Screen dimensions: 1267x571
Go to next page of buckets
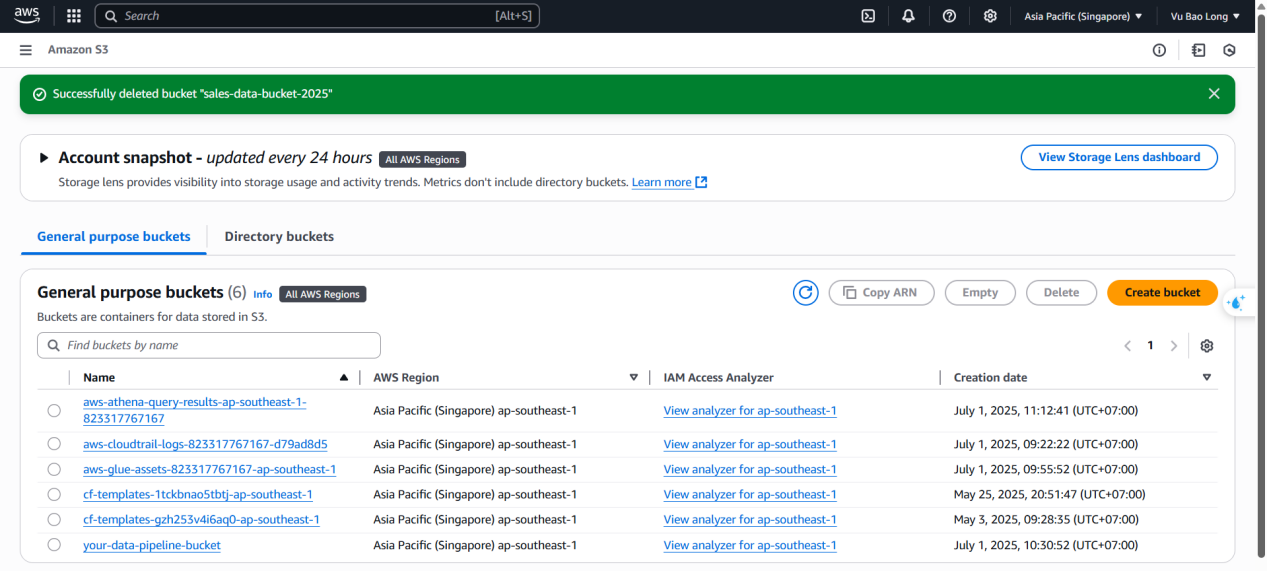point(1173,346)
